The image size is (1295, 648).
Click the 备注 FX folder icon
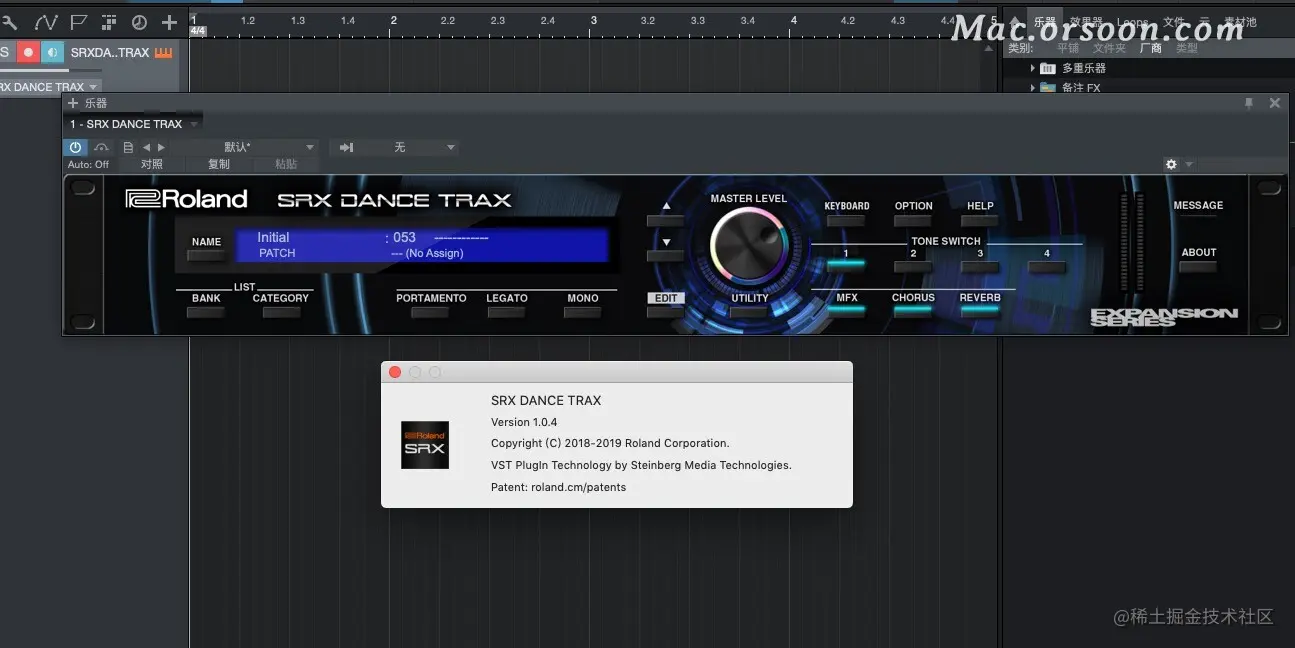[x=1048, y=88]
